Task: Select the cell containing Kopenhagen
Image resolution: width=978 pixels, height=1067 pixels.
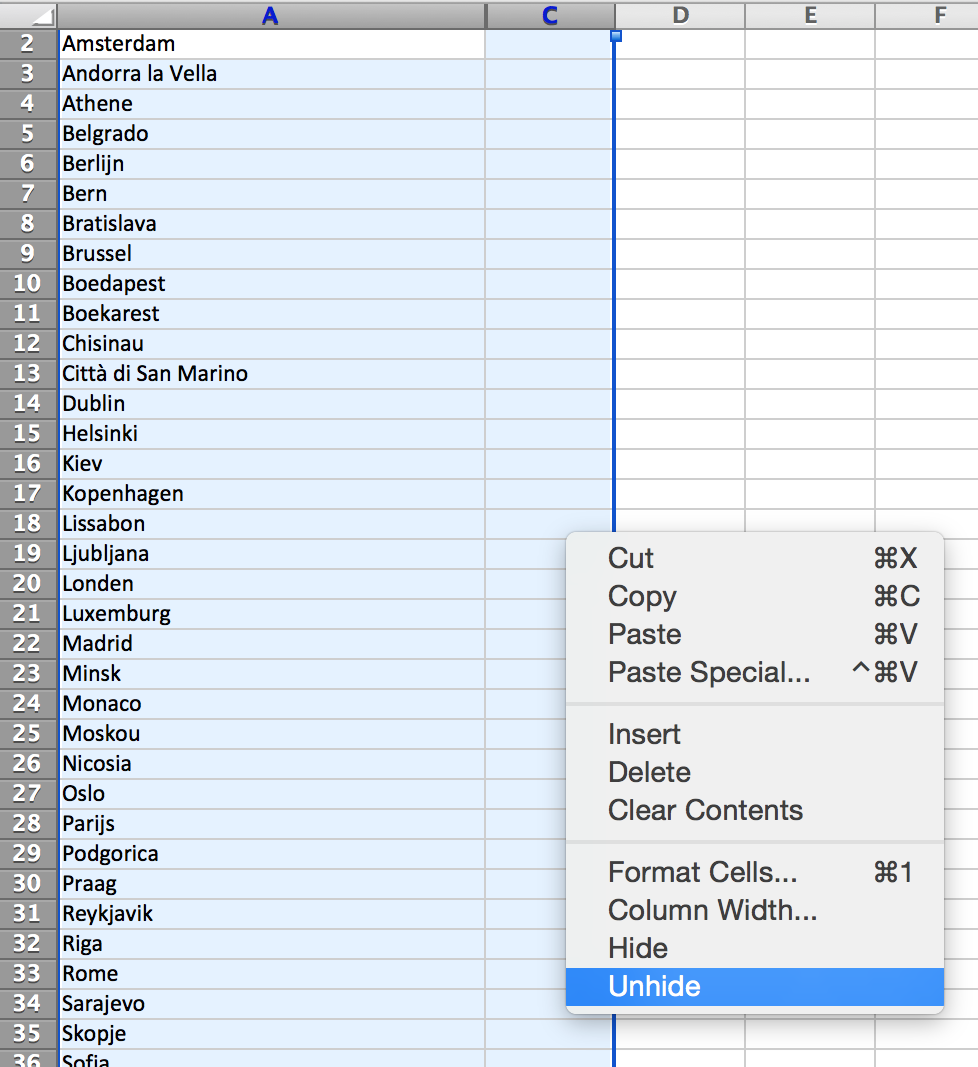Action: (271, 494)
